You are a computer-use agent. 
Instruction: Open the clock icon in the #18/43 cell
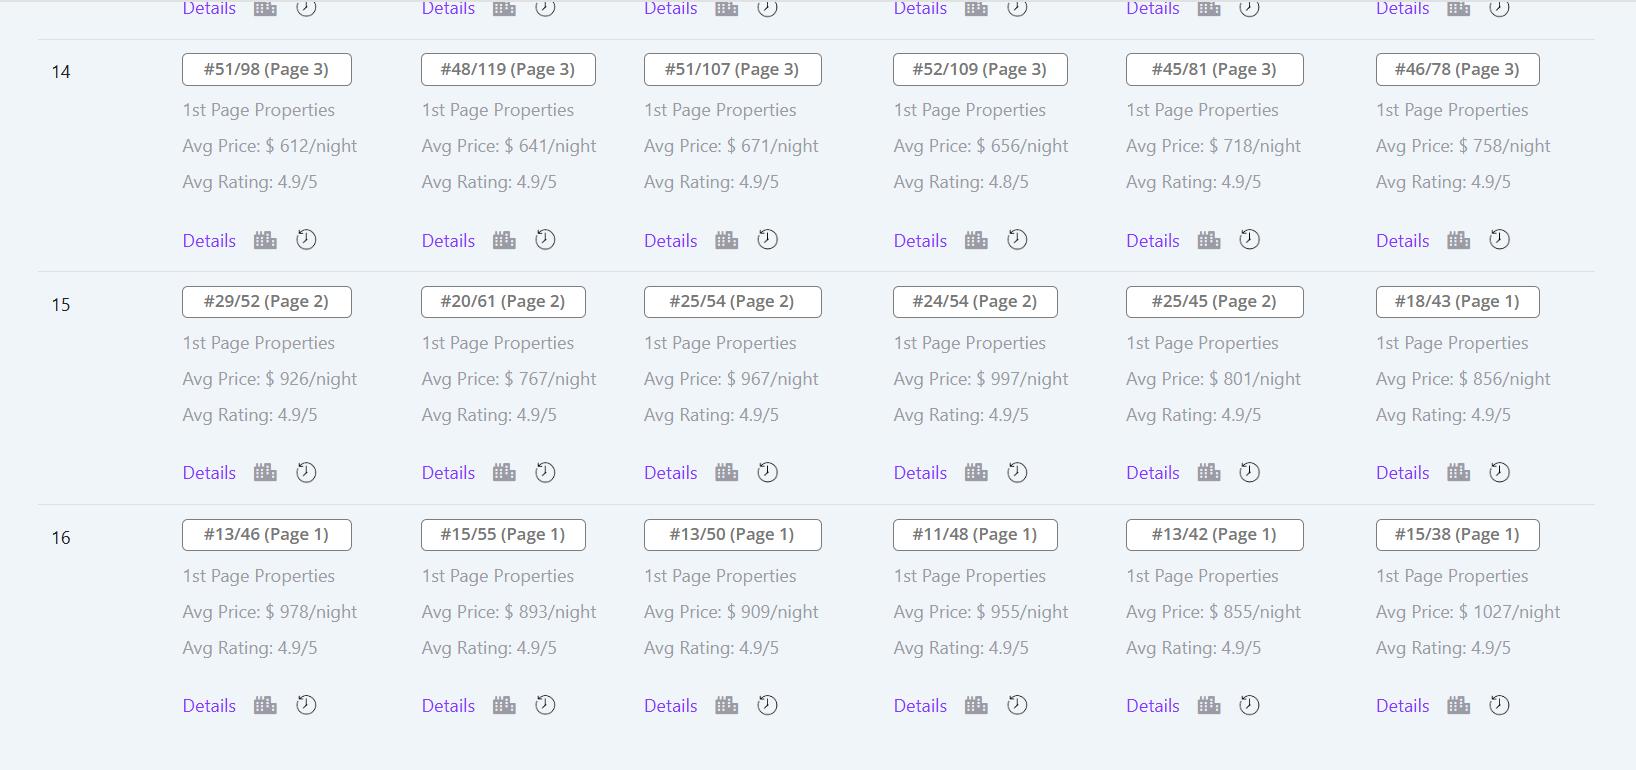(1499, 472)
